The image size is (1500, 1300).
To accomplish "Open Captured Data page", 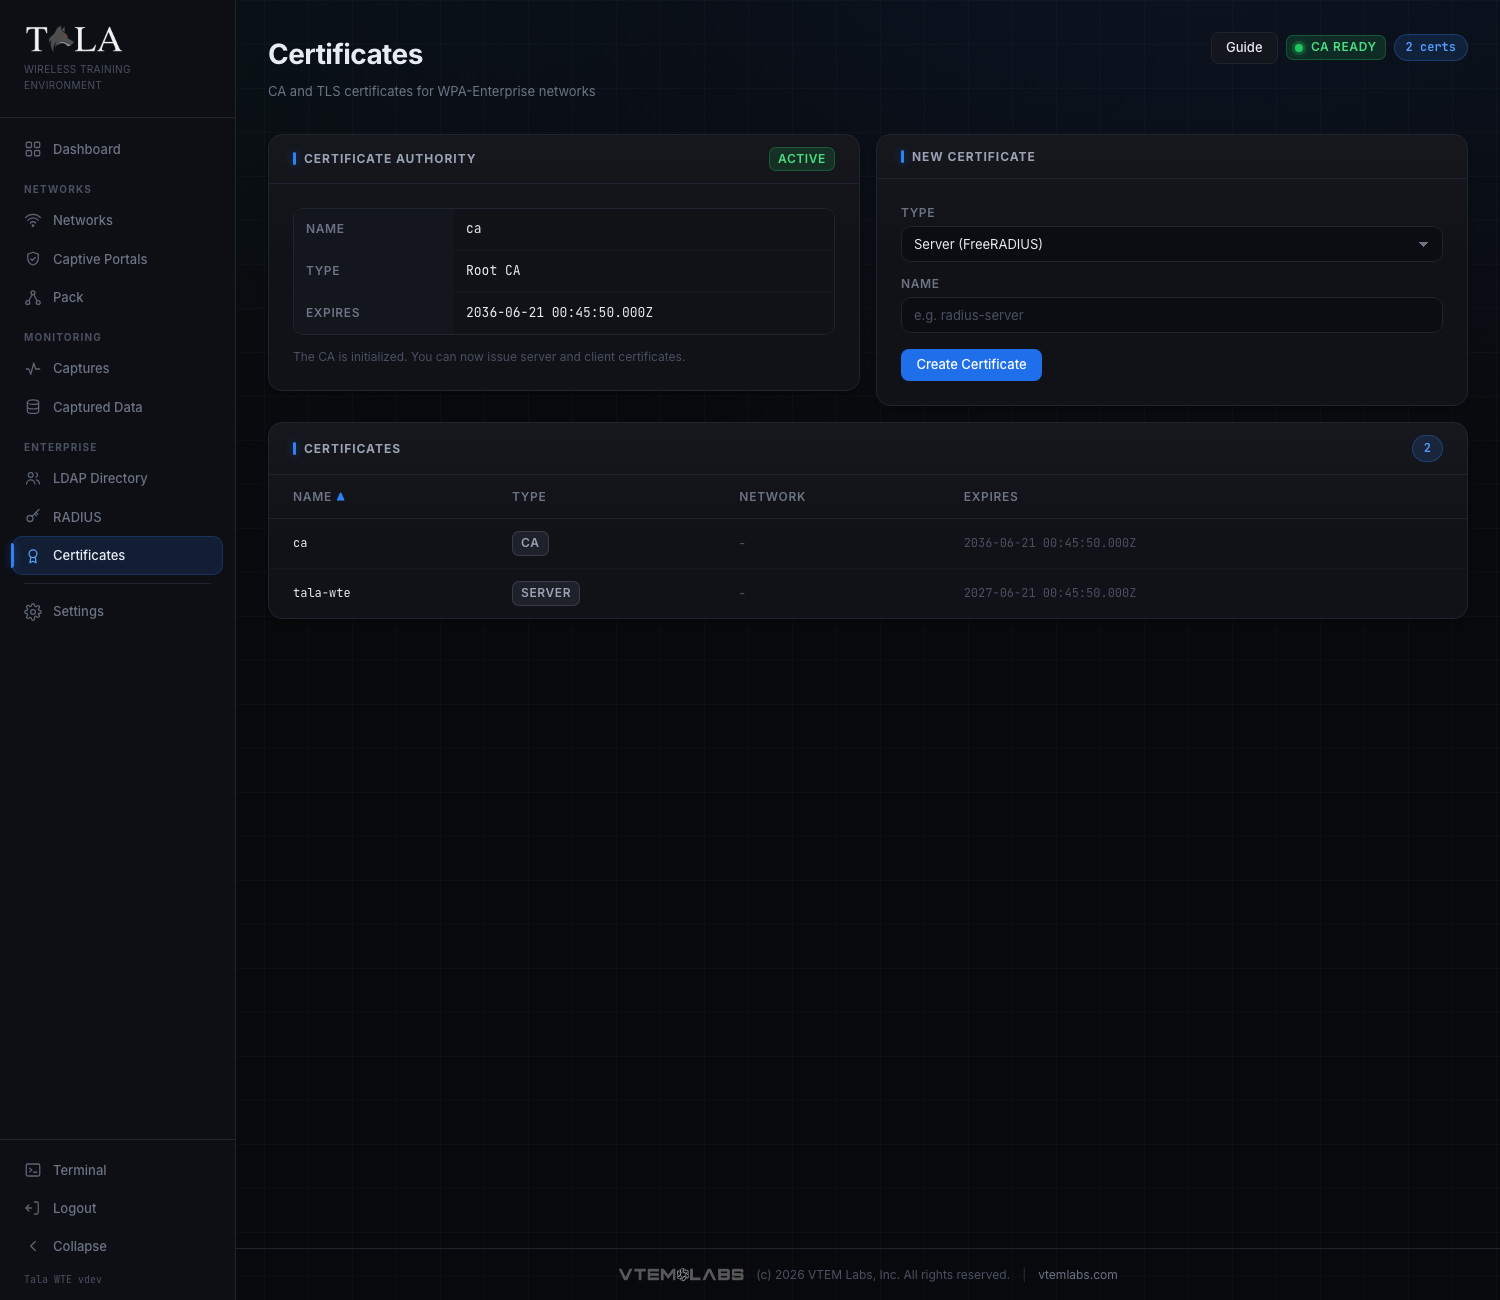I will 117,407.
